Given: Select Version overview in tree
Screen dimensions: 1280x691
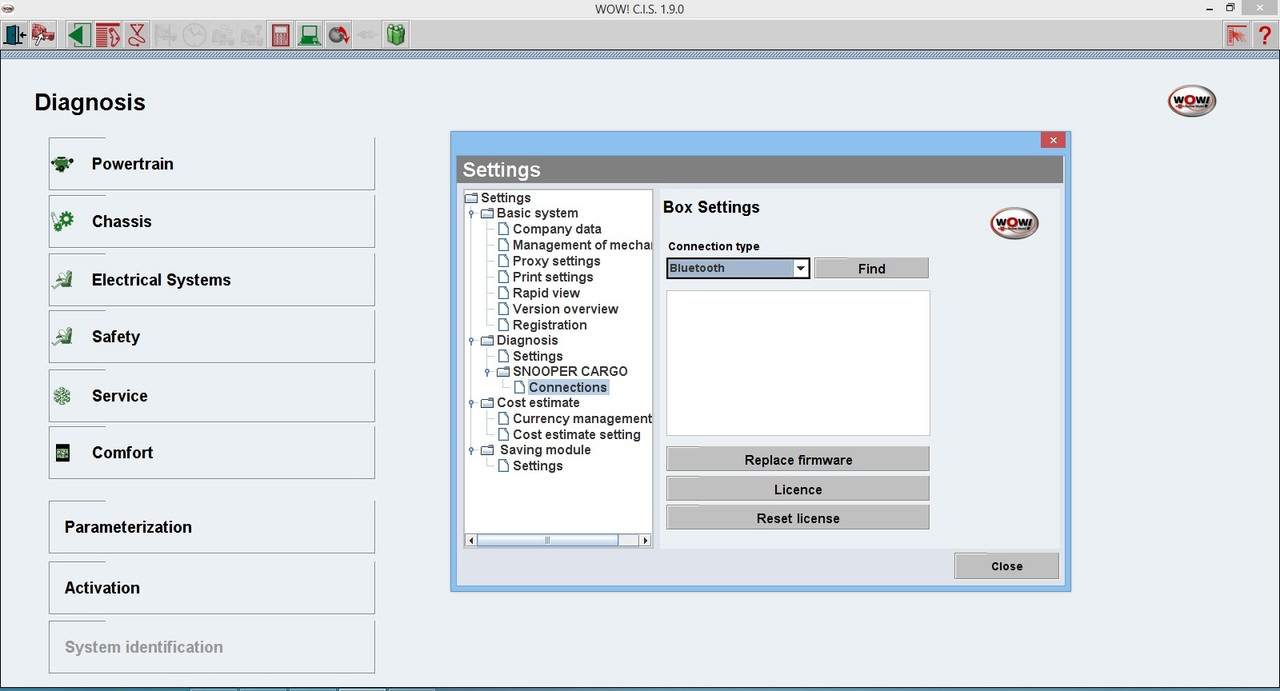Looking at the screenshot, I should (x=565, y=309).
